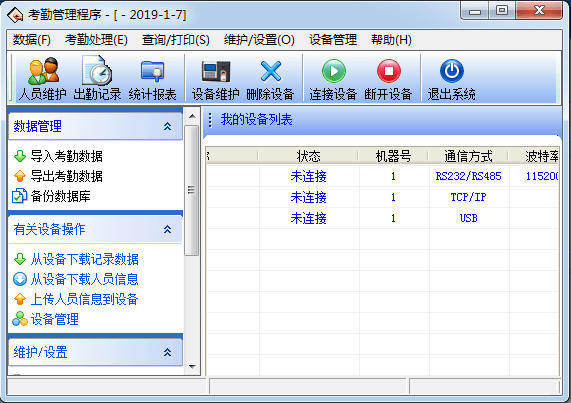Maximize the 考勤管理程序 window
Image resolution: width=571 pixels, height=403 pixels.
tap(502, 11)
